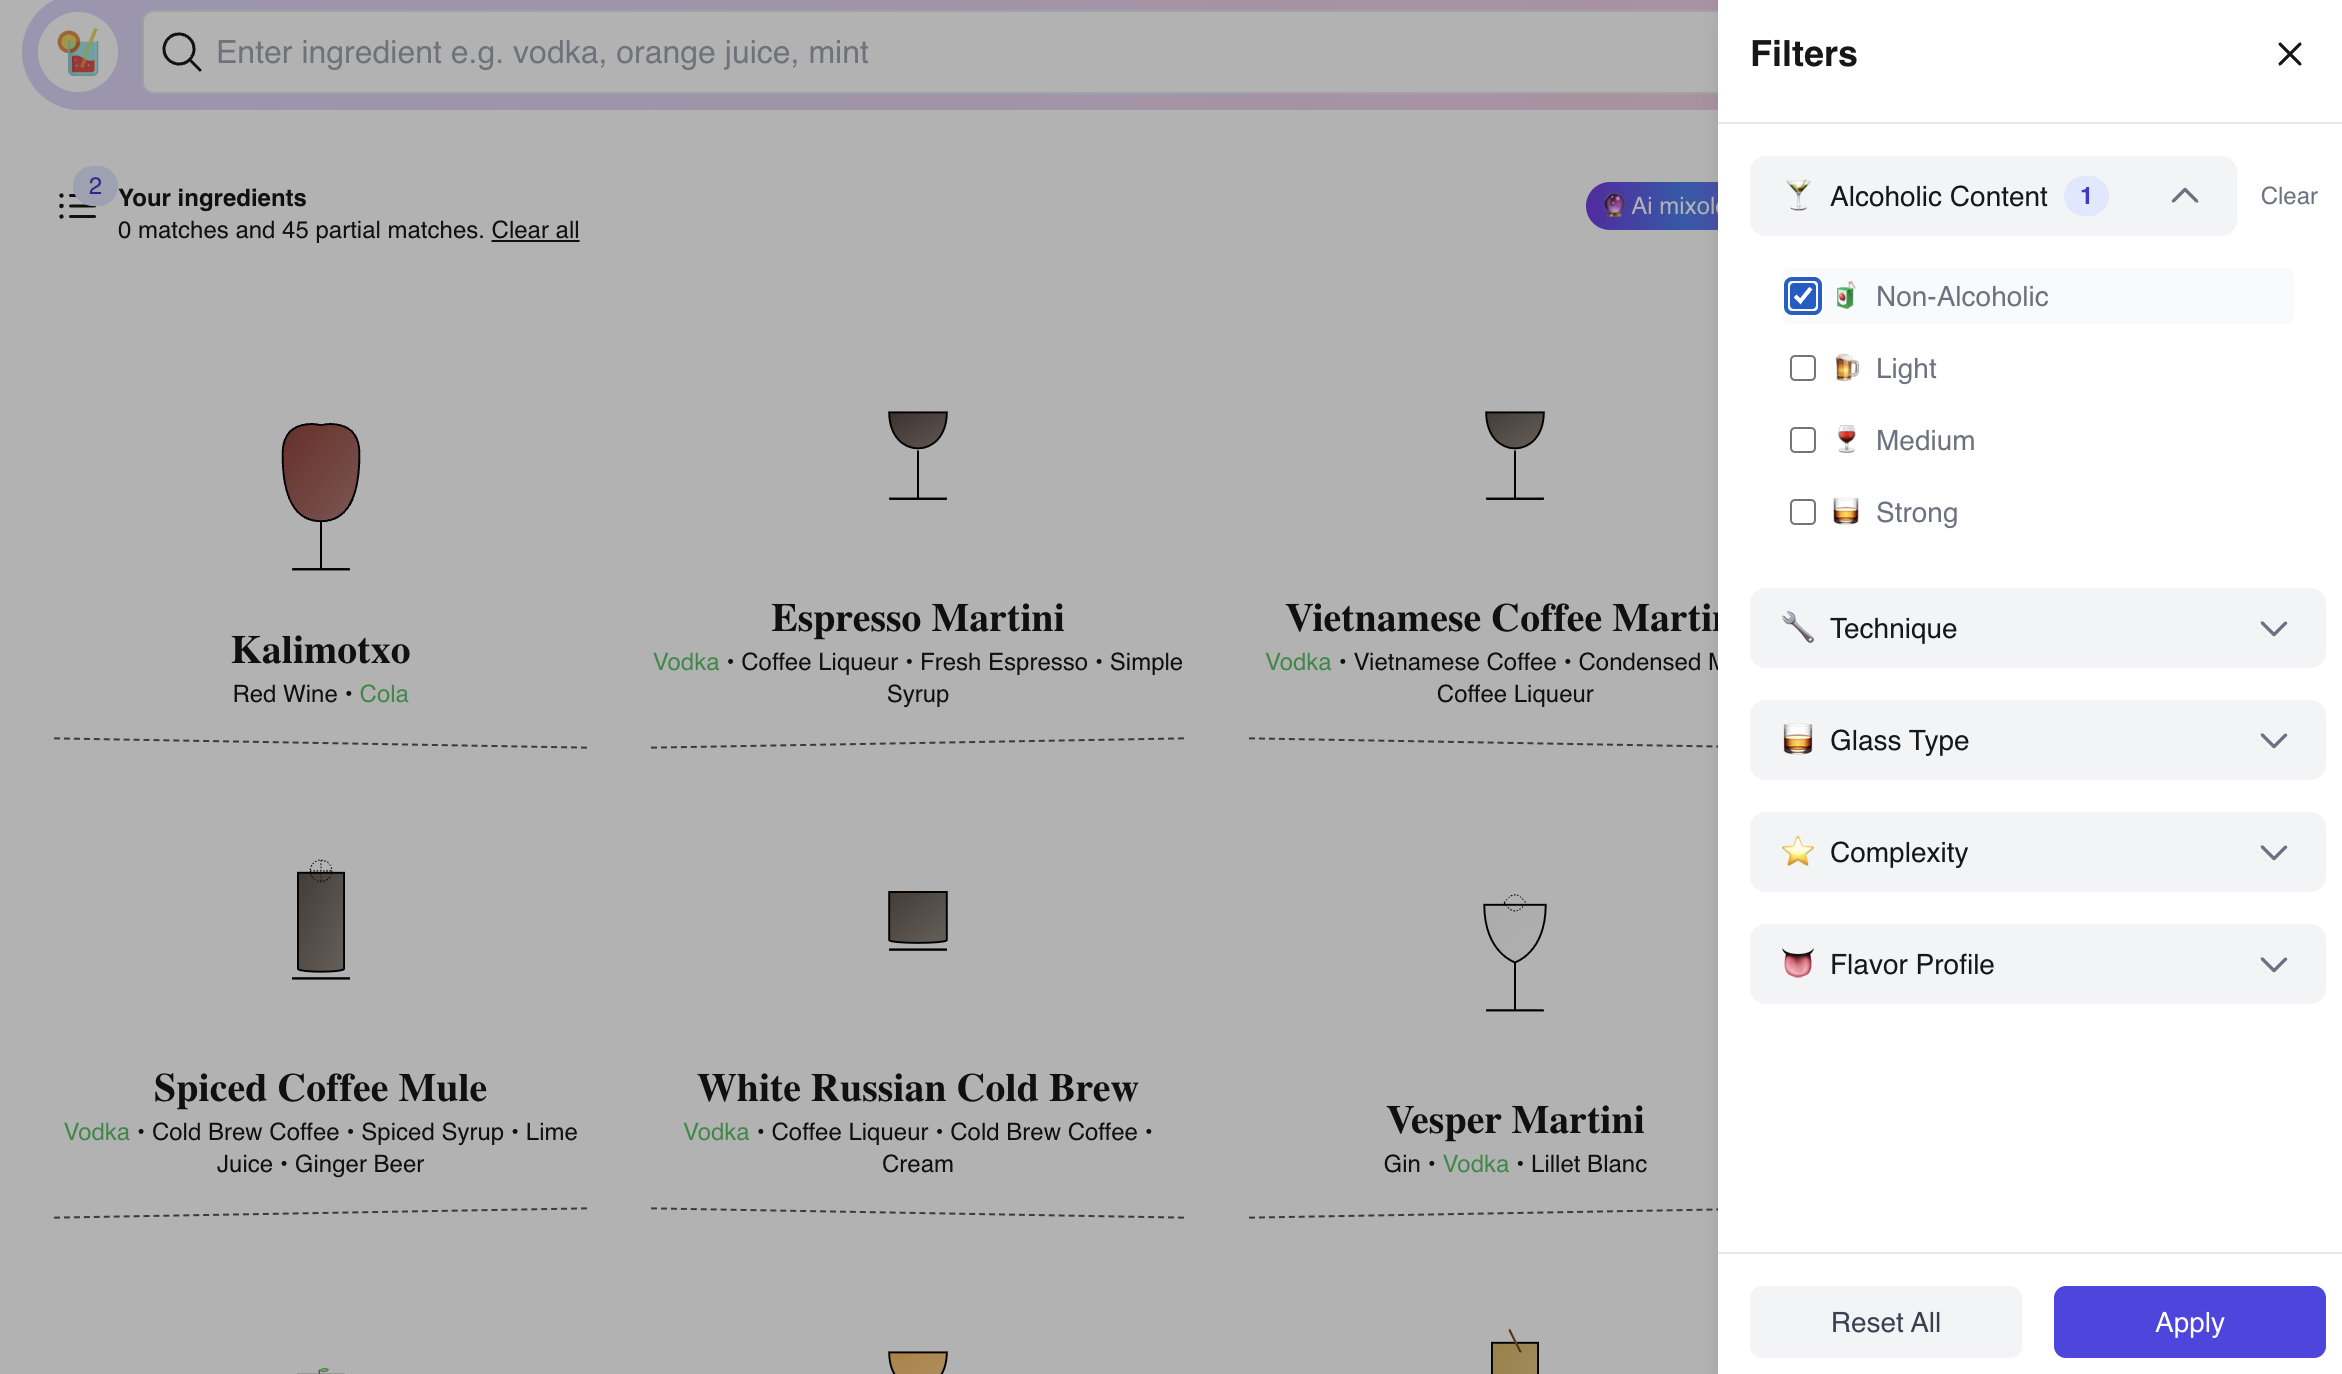The height and width of the screenshot is (1374, 2342).
Task: Tick the Strong alcohol checkbox
Action: pos(1802,512)
